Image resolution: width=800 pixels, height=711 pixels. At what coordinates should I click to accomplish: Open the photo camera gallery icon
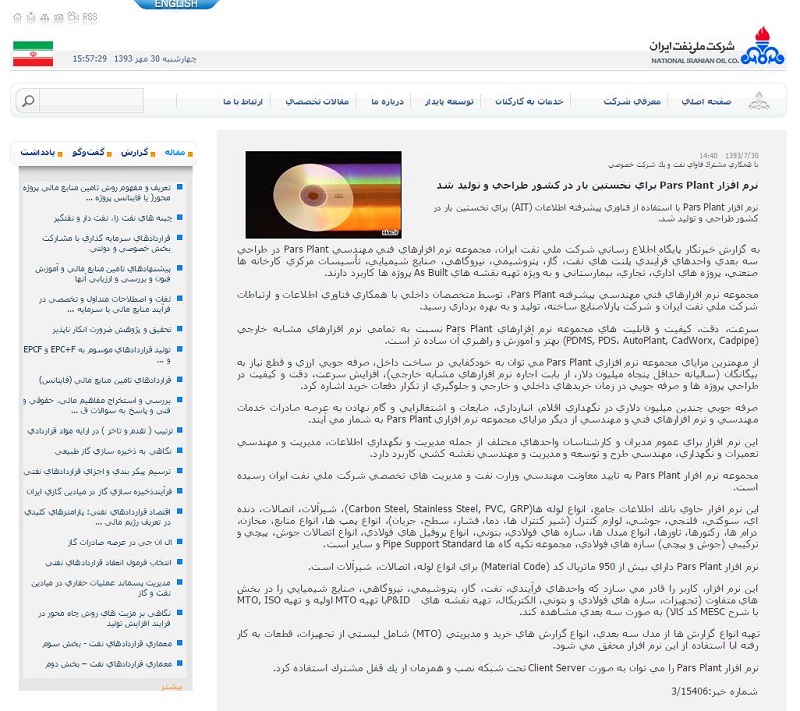point(59,17)
